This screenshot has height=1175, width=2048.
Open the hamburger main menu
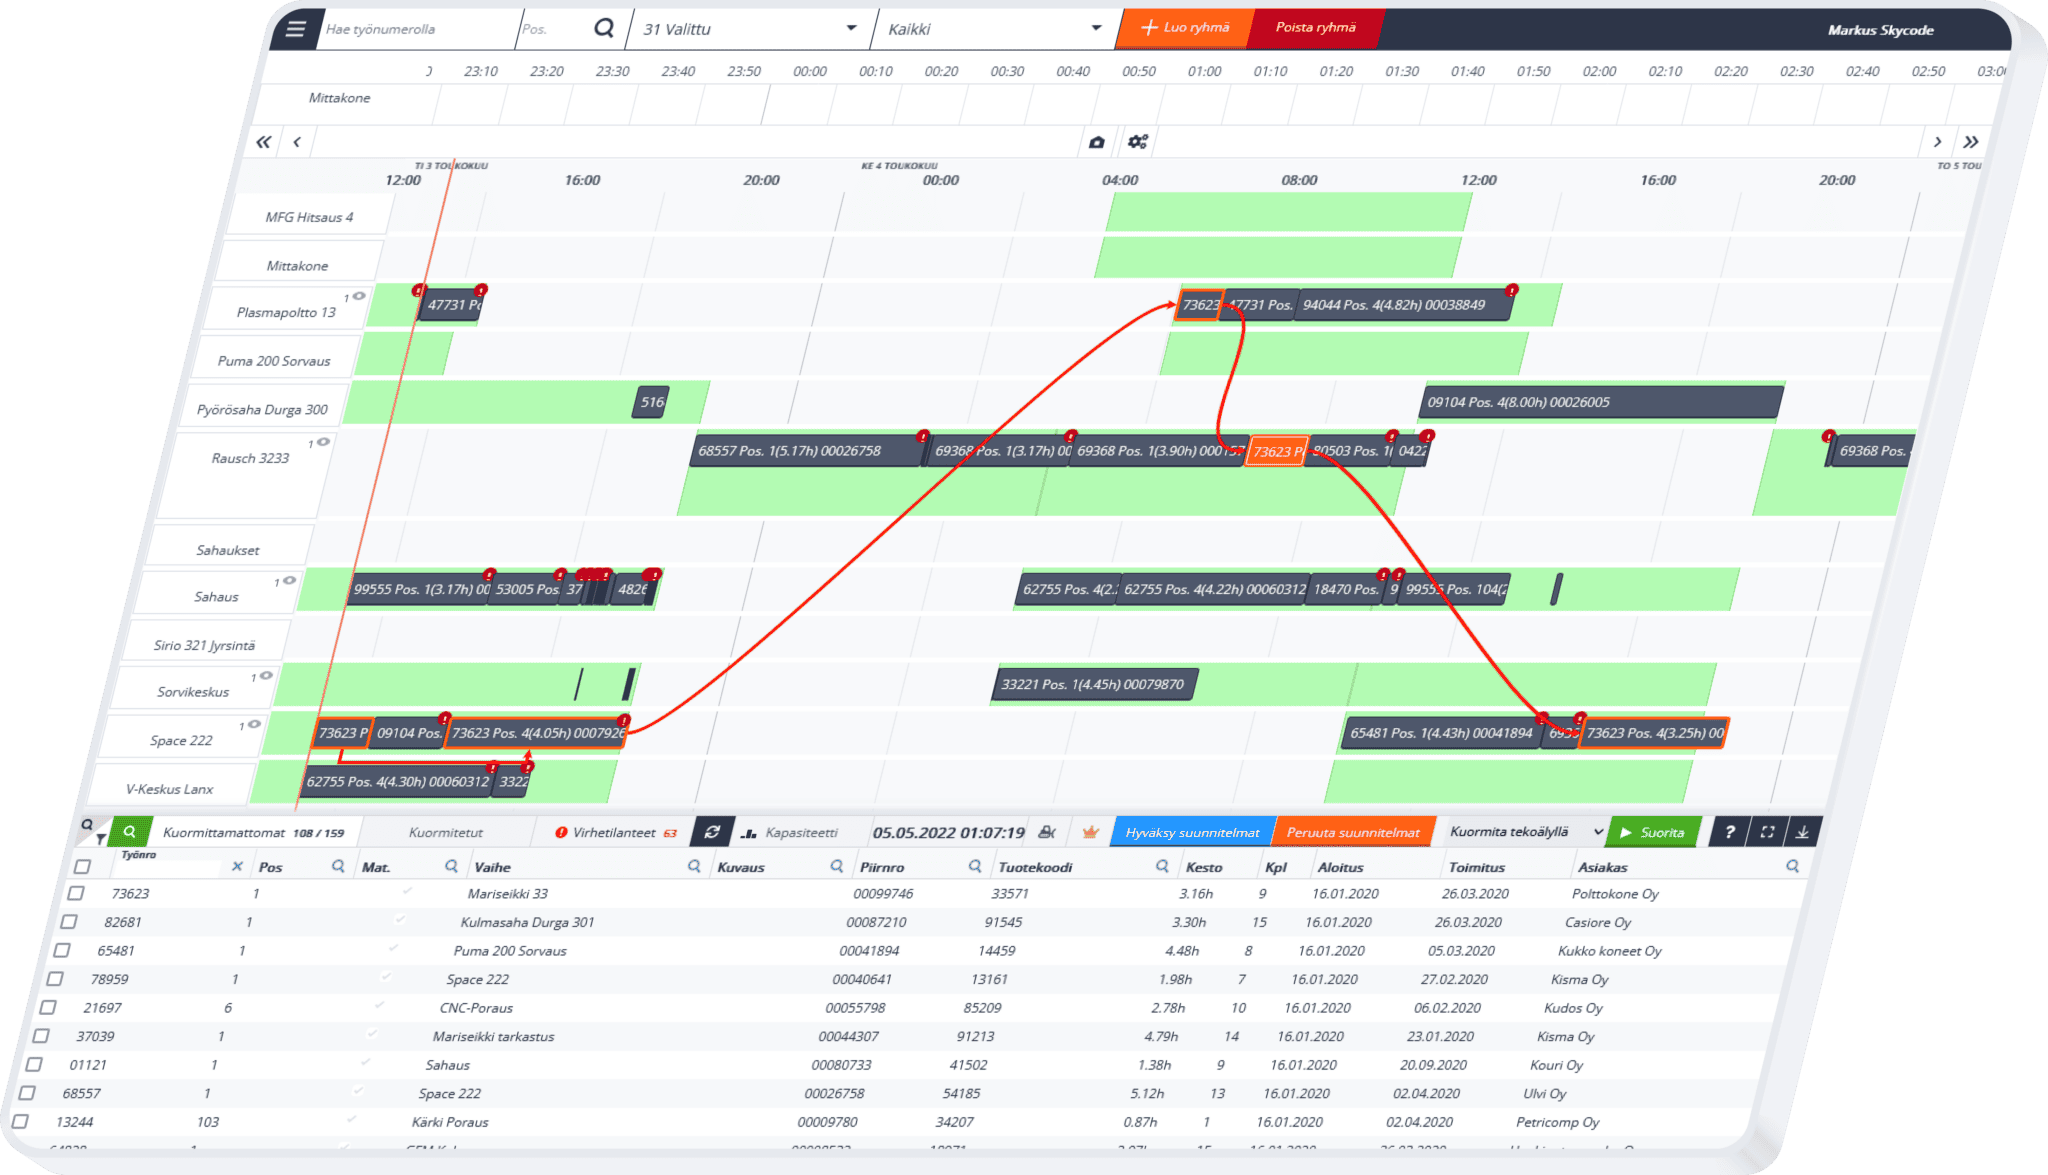click(295, 28)
